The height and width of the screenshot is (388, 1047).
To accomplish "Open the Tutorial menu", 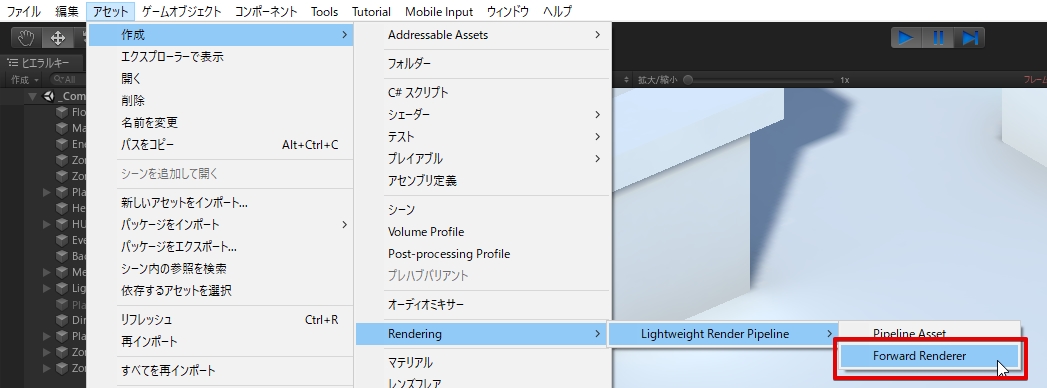I will pyautogui.click(x=371, y=11).
